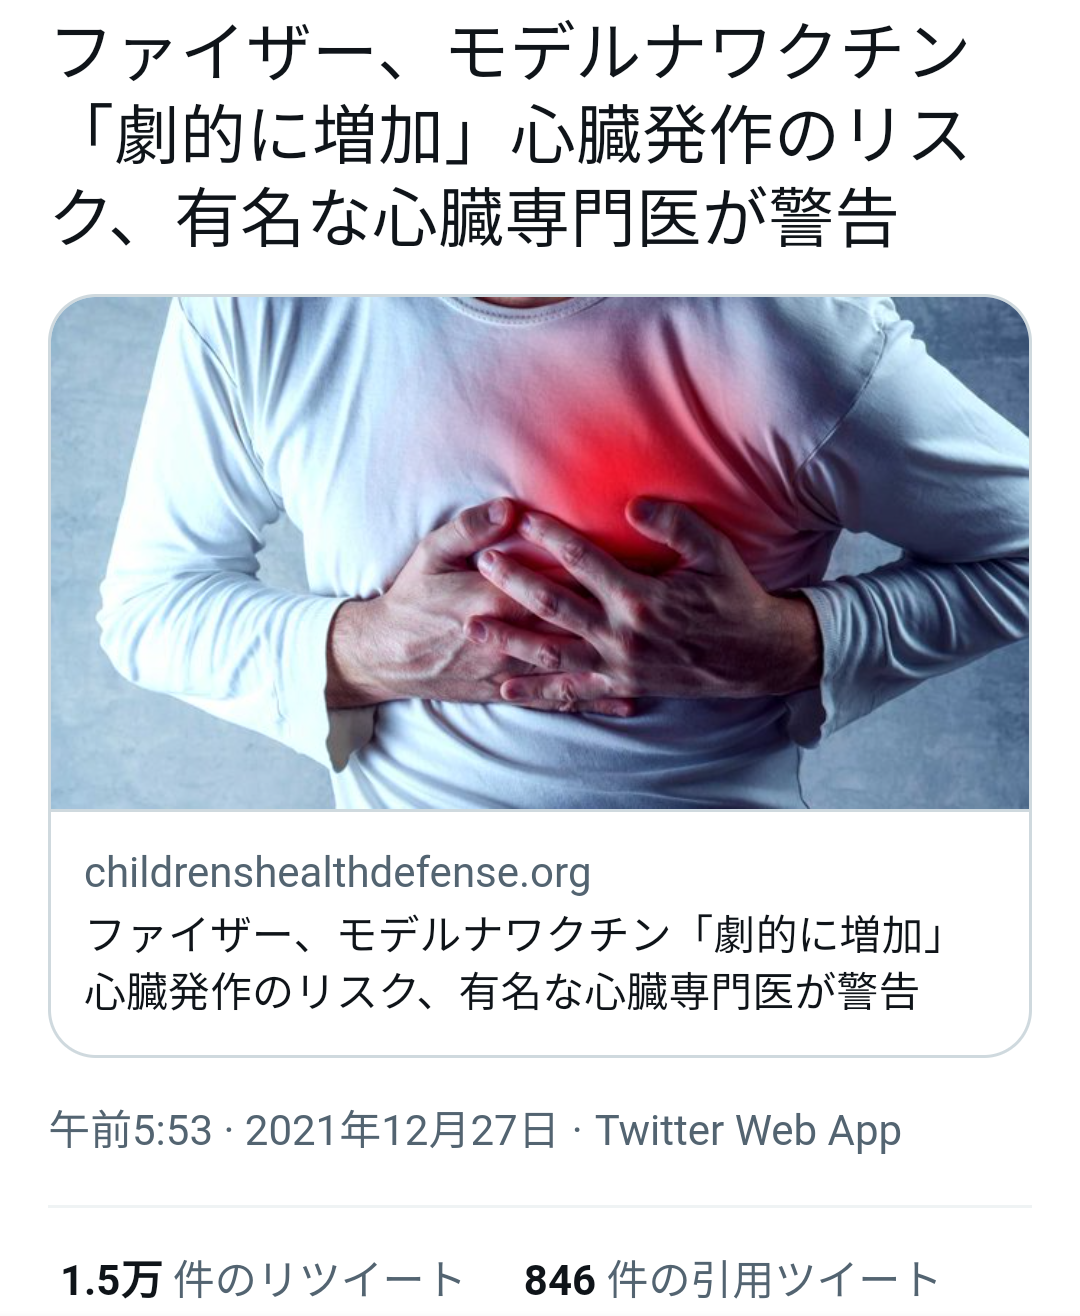Viewport: 1080px width, 1316px height.
Task: Click the 846 quote tweet count number
Action: (560, 1279)
